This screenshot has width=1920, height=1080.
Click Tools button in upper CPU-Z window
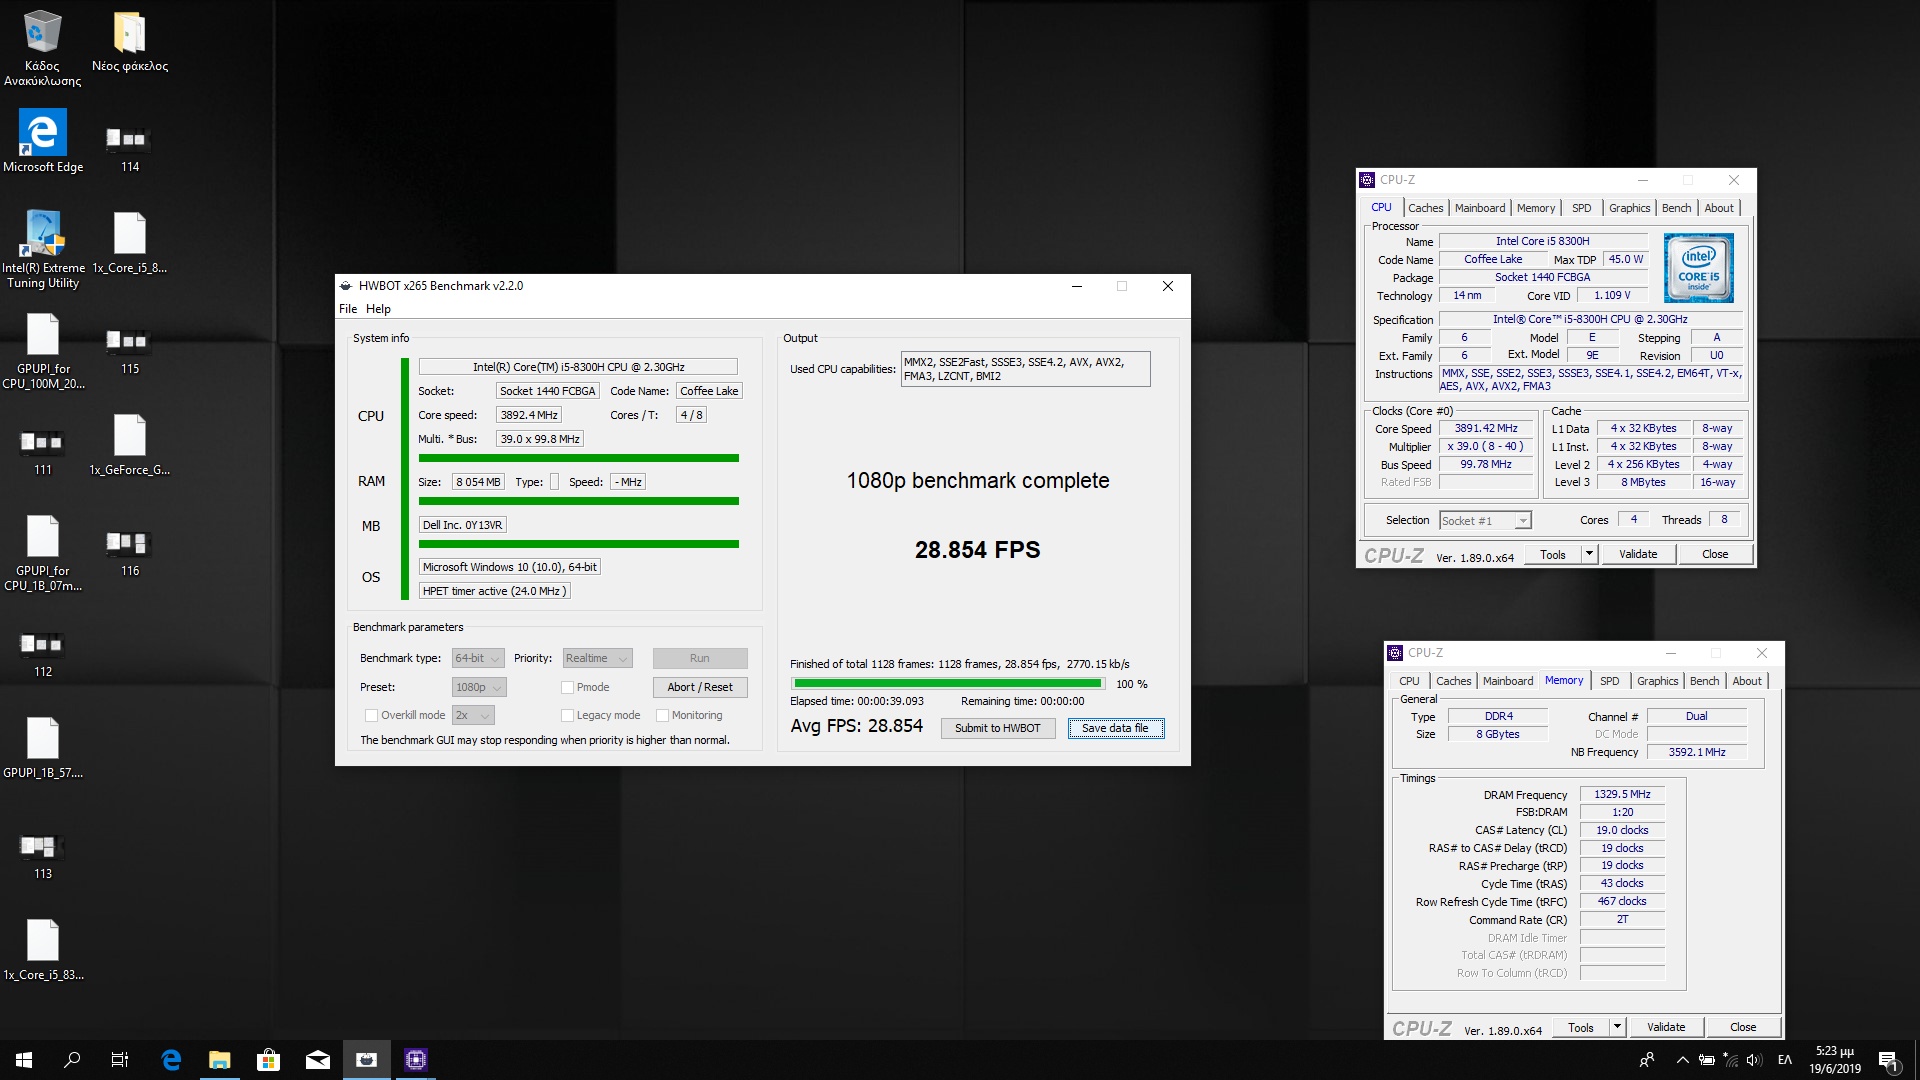pos(1552,554)
